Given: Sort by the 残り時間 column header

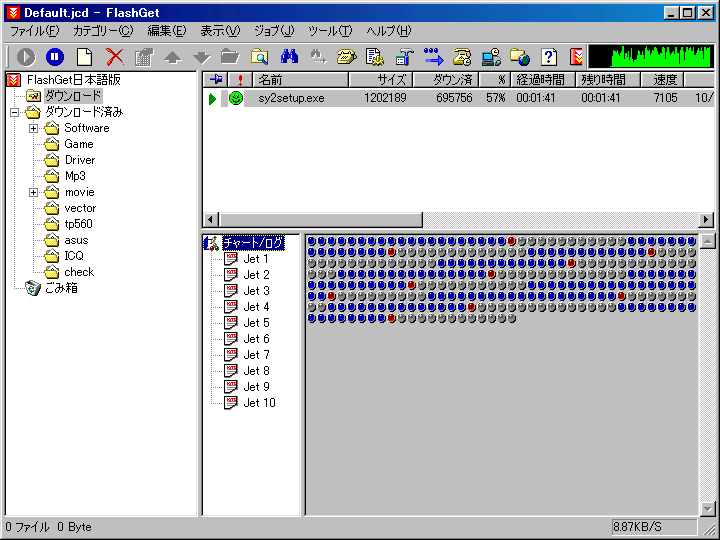Looking at the screenshot, I should 608,80.
